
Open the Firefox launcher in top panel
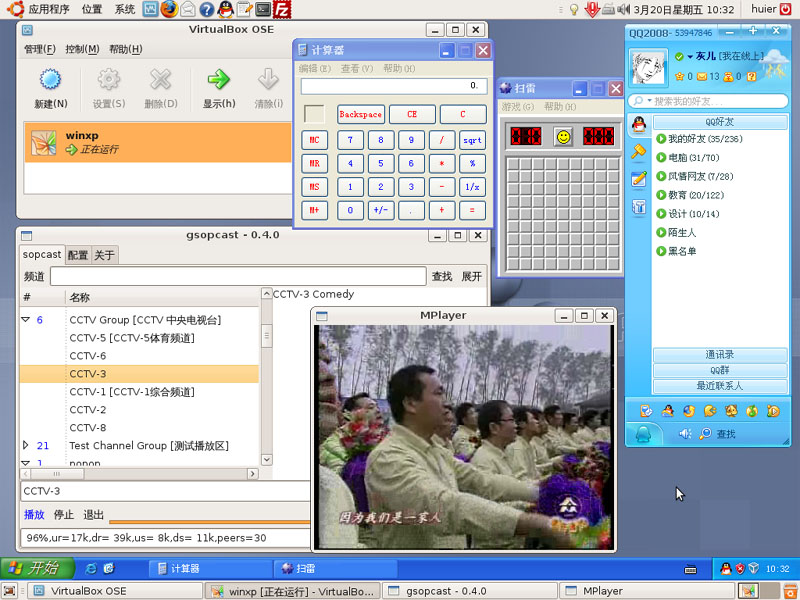169,9
